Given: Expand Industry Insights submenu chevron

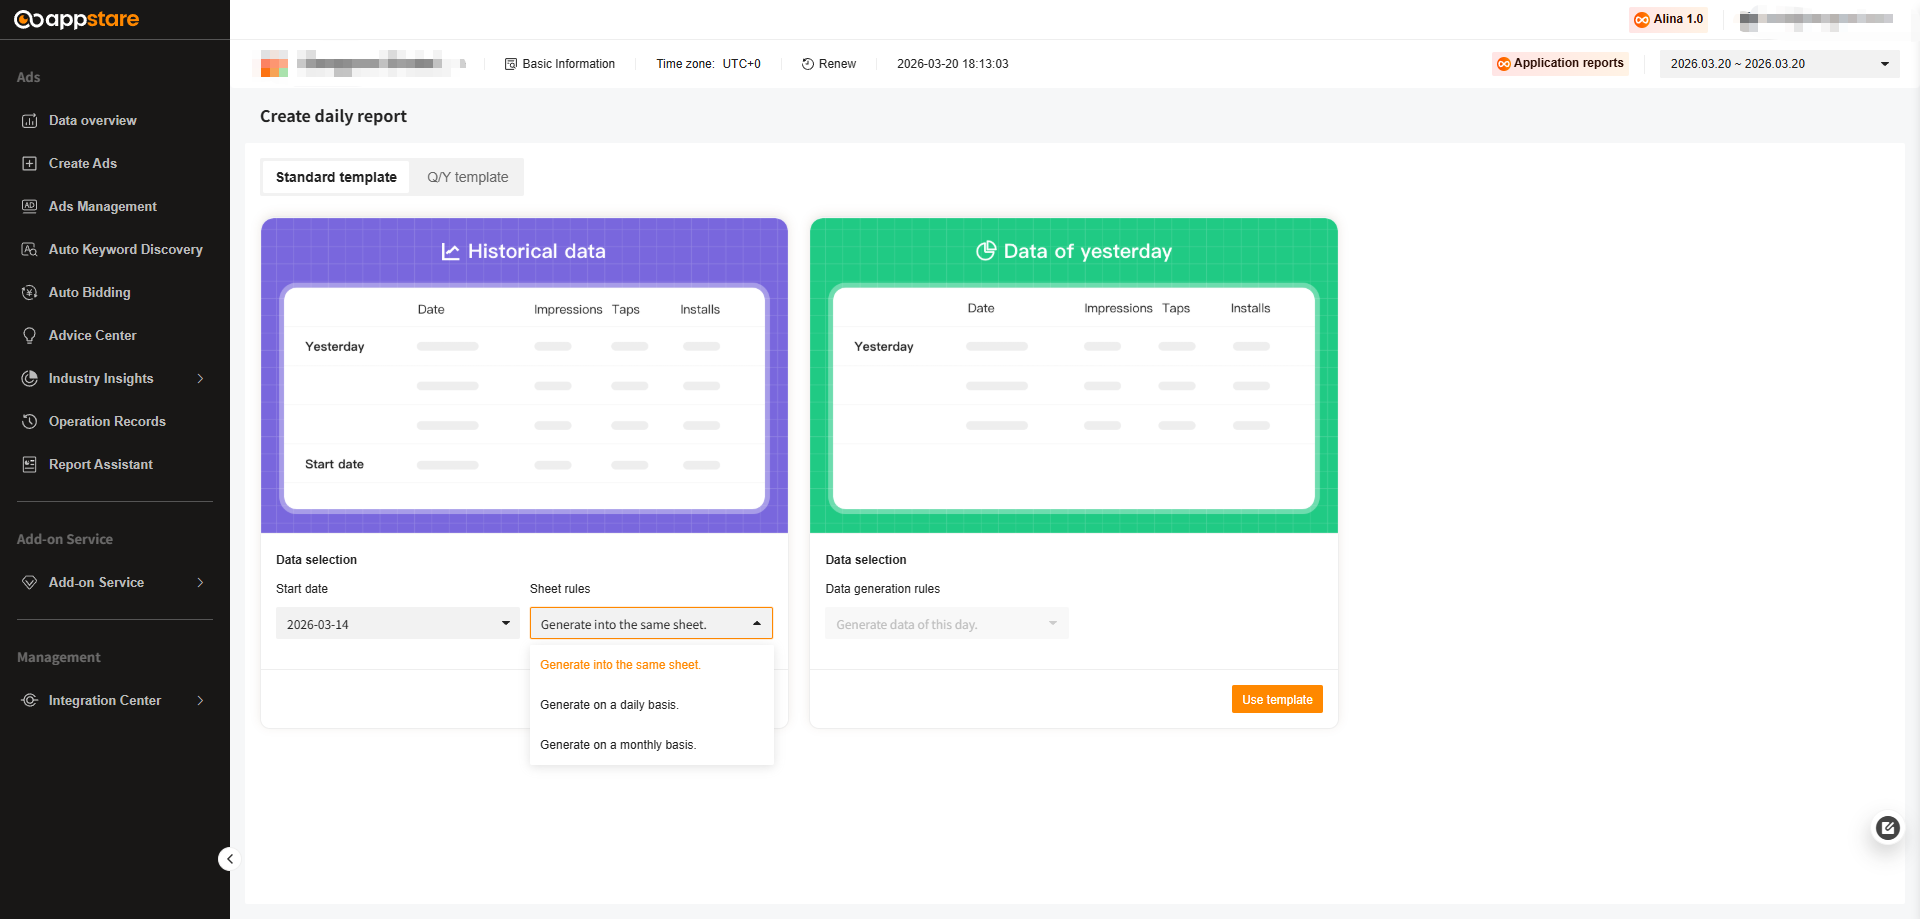Looking at the screenshot, I should pyautogui.click(x=200, y=378).
